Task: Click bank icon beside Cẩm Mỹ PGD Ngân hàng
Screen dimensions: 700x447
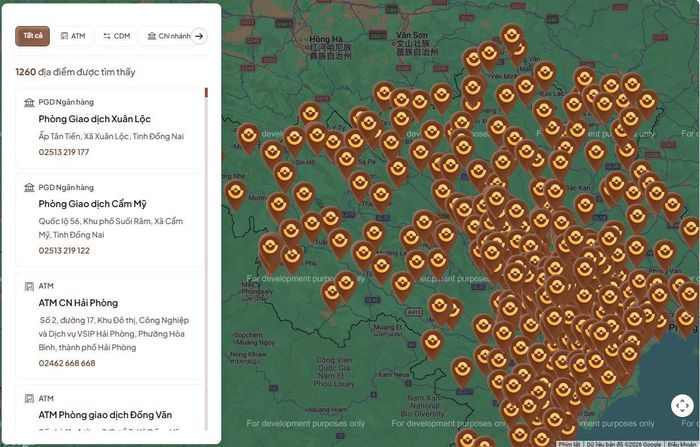Action: tap(29, 188)
